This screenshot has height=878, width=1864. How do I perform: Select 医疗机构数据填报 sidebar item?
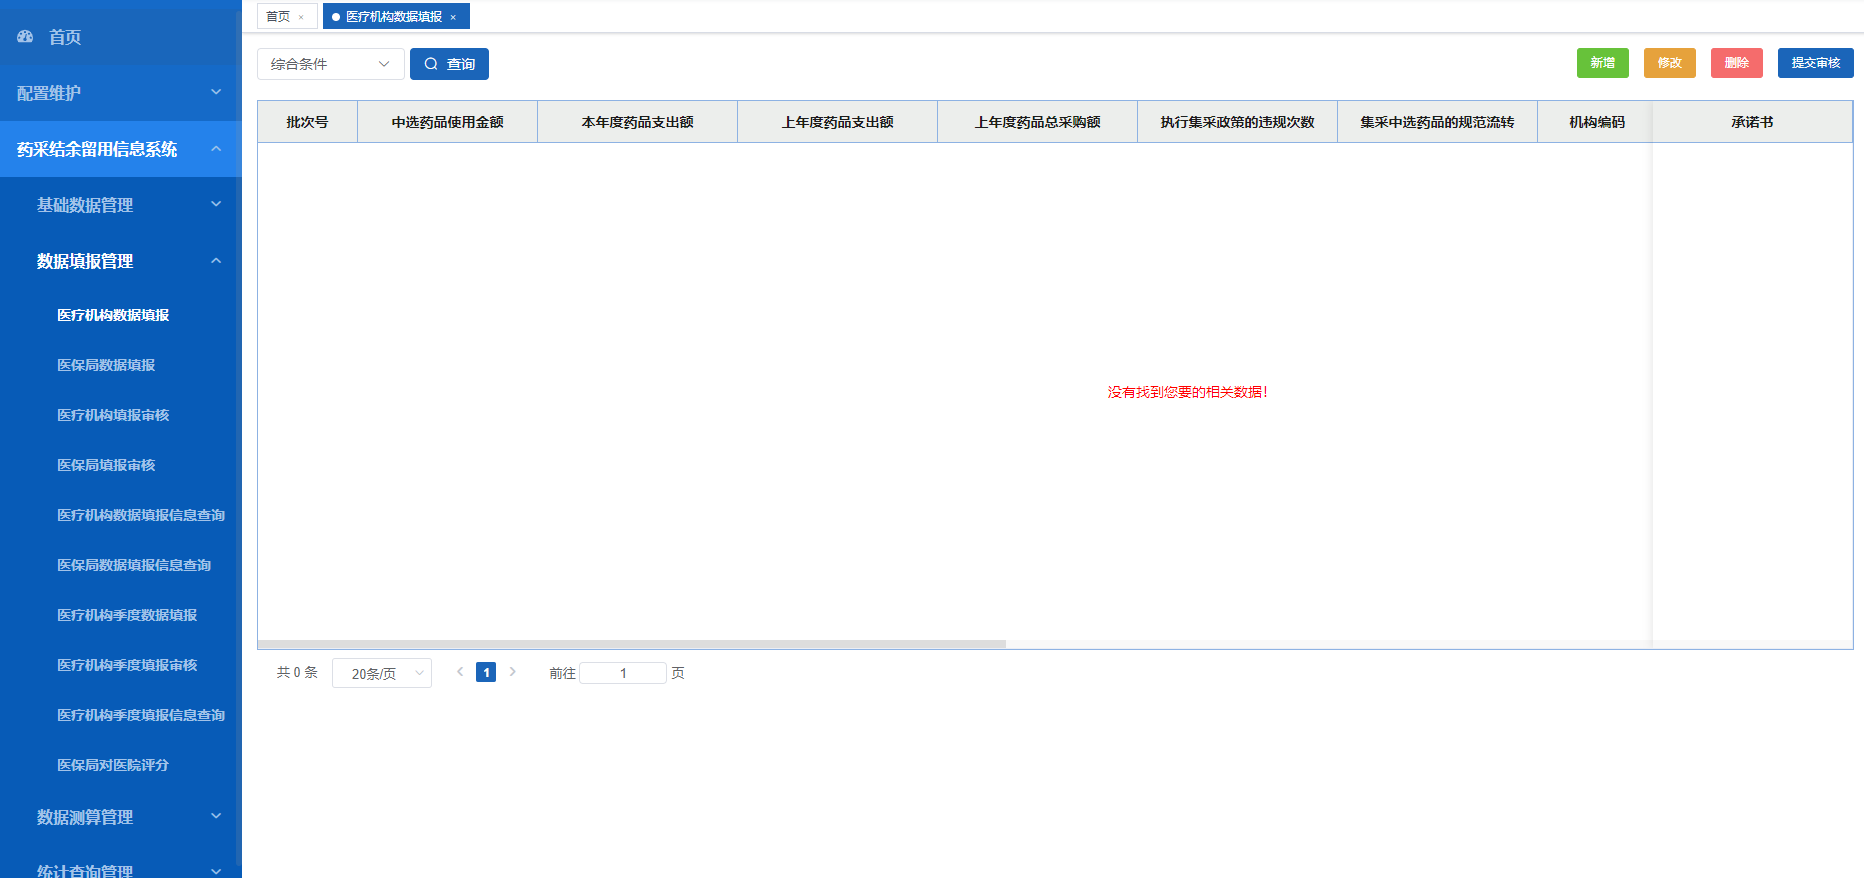[x=113, y=315]
